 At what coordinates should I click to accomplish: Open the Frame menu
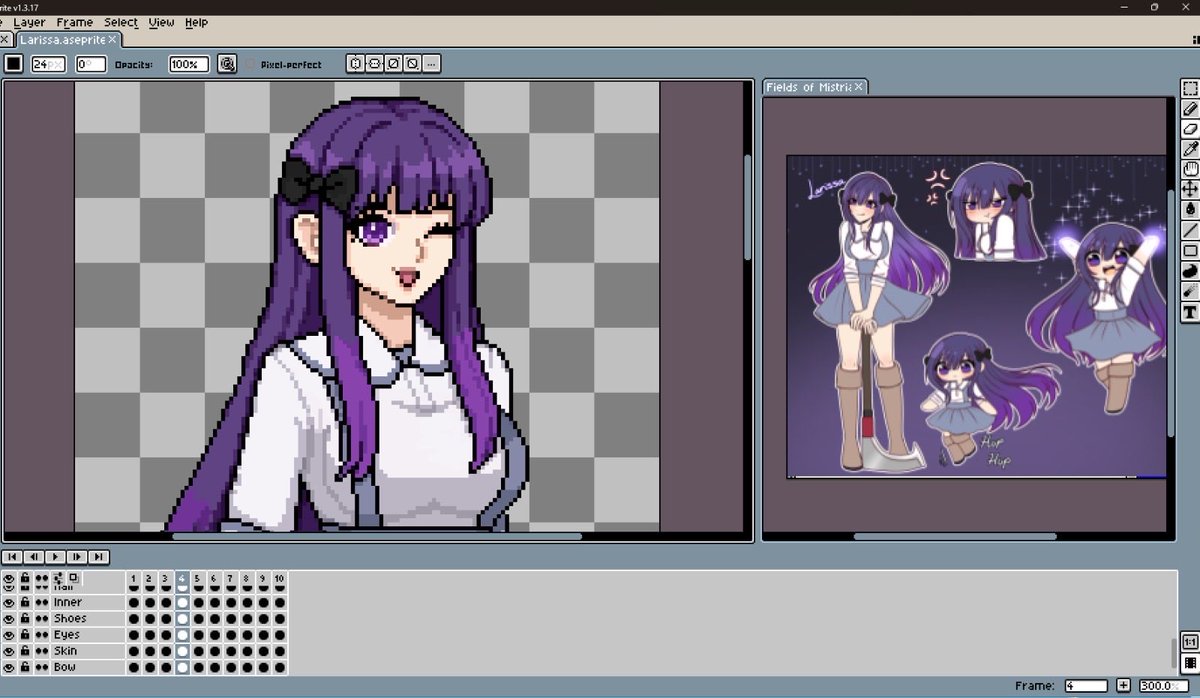(x=75, y=22)
